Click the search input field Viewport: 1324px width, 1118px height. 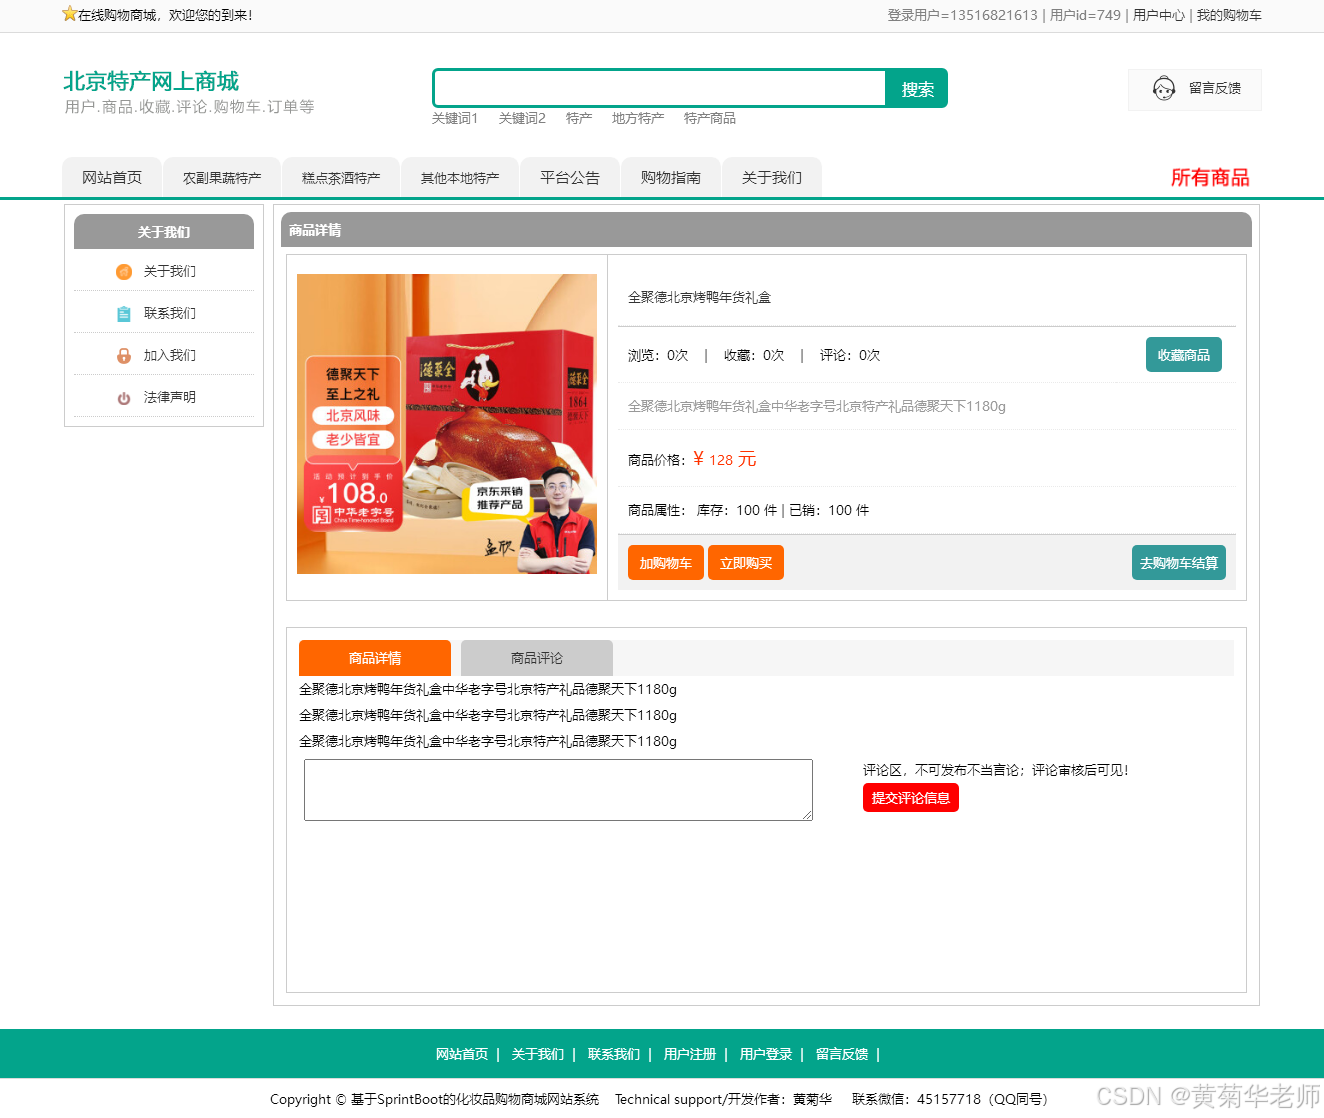660,88
